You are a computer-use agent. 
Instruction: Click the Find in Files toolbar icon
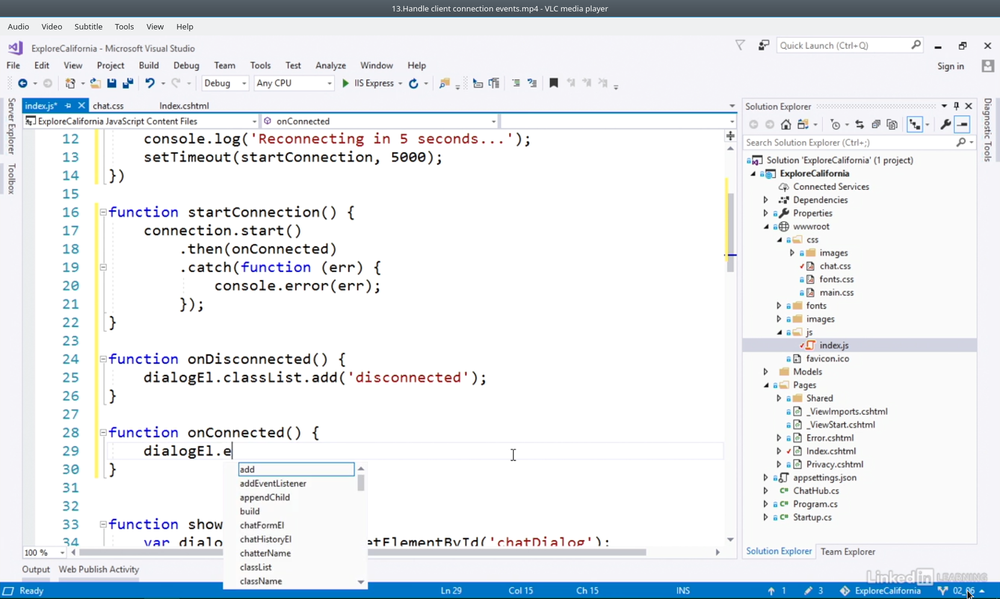[x=444, y=84]
